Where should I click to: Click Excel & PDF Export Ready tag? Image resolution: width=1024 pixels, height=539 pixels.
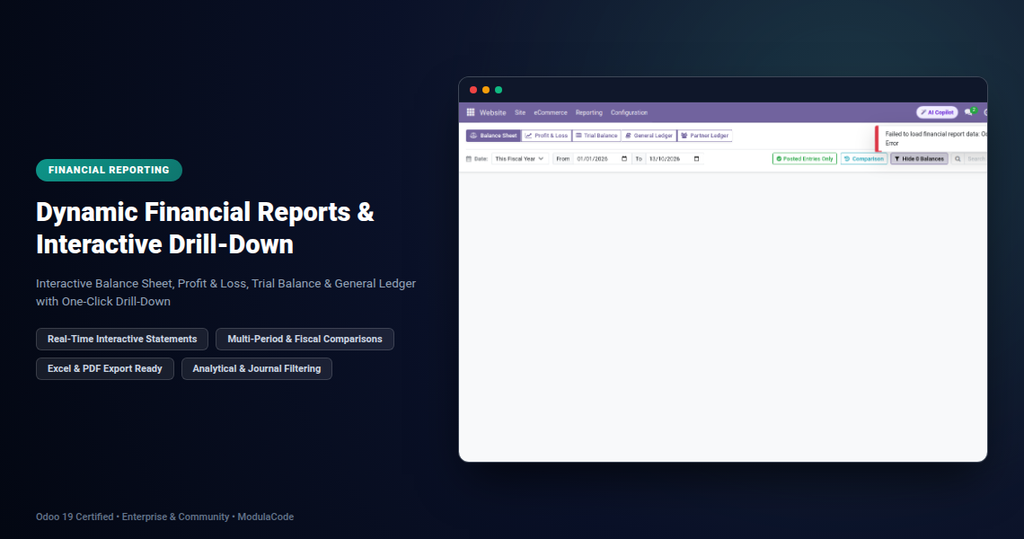pyautogui.click(x=104, y=368)
